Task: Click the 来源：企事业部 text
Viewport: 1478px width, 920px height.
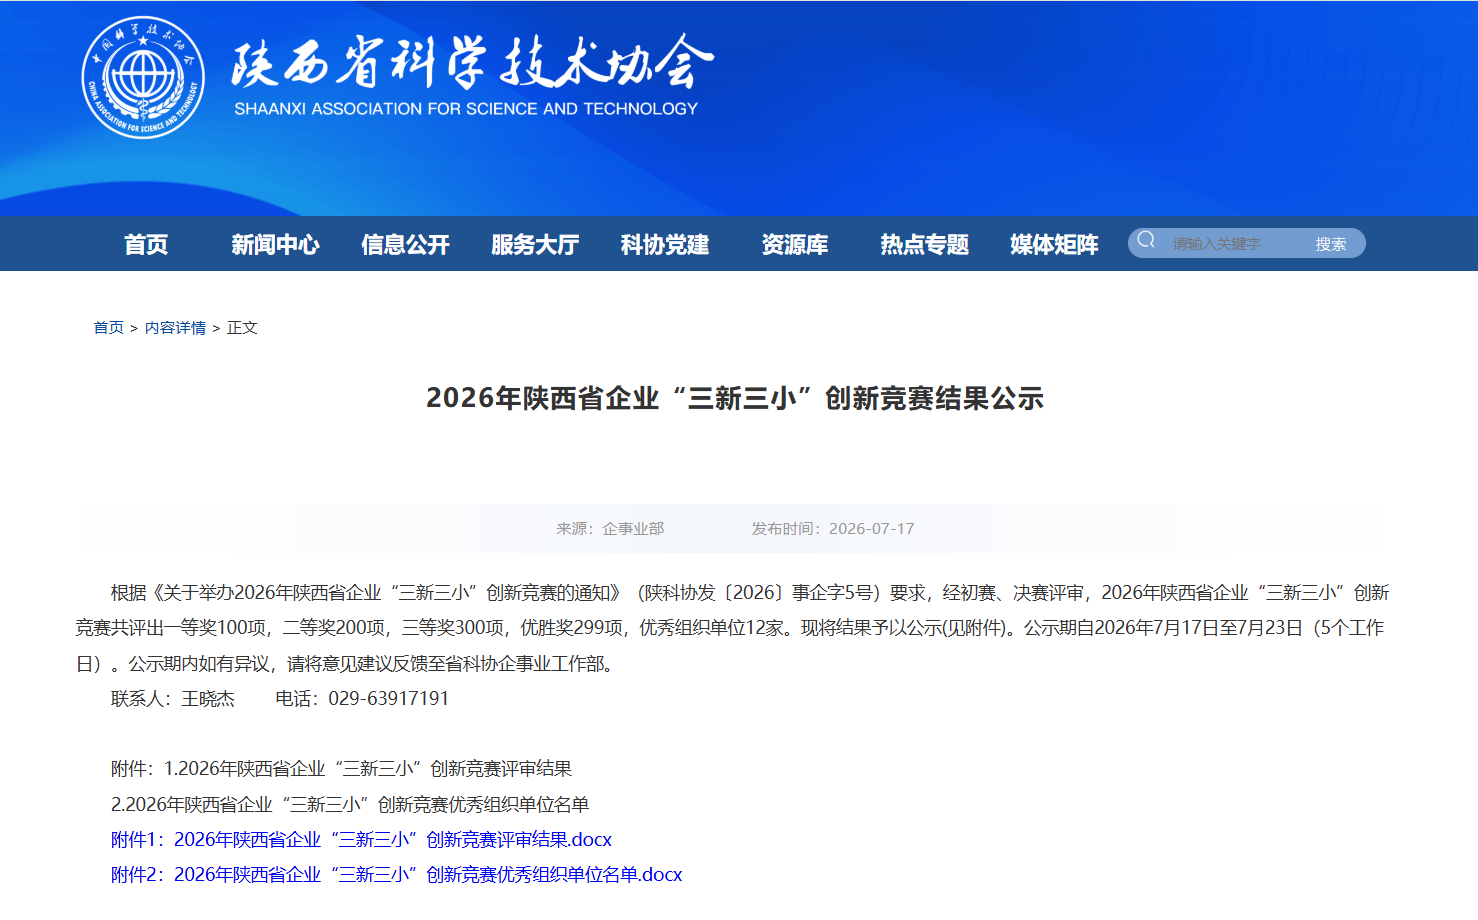Action: point(610,529)
